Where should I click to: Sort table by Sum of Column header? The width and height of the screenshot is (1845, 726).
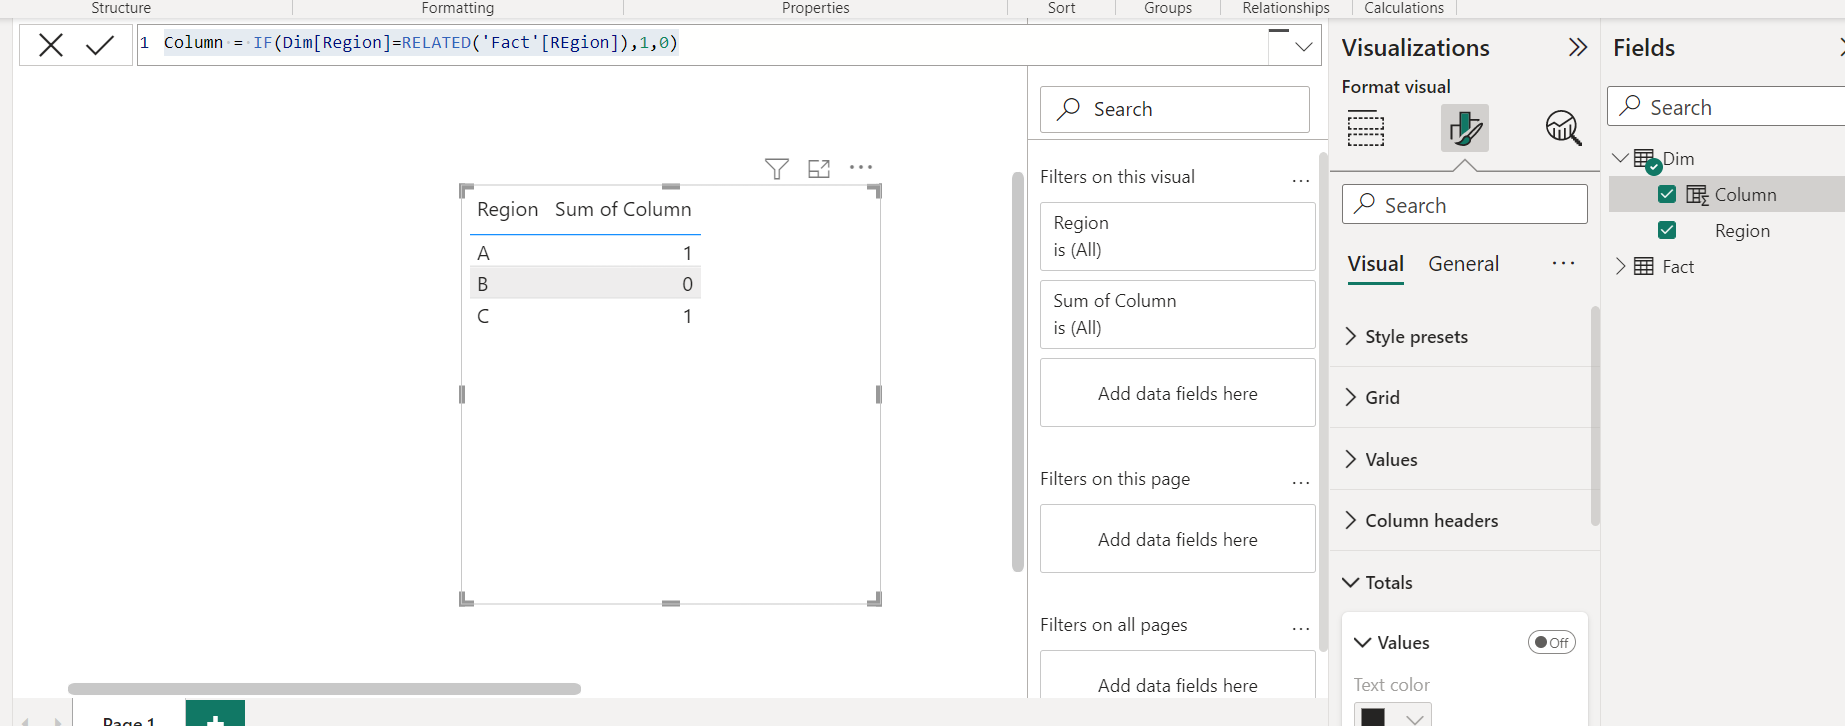pyautogui.click(x=623, y=209)
